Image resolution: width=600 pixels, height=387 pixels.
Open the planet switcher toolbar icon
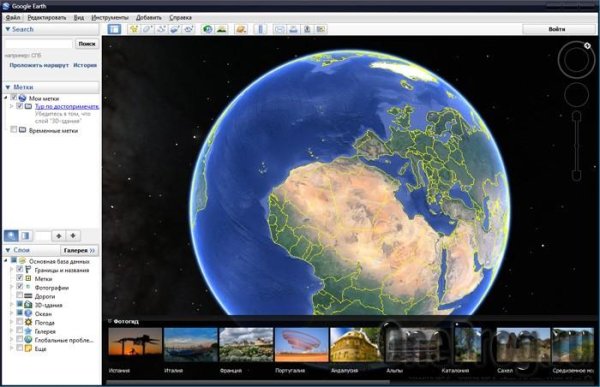(241, 29)
